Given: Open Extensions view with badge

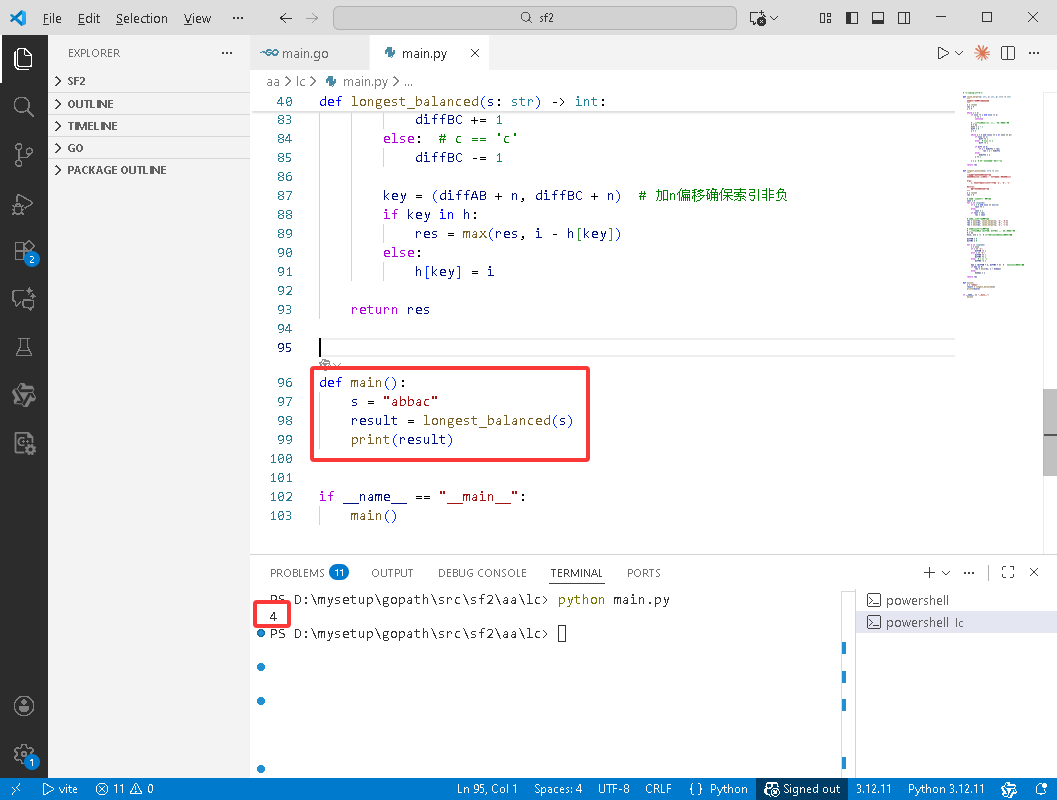Looking at the screenshot, I should (24, 252).
